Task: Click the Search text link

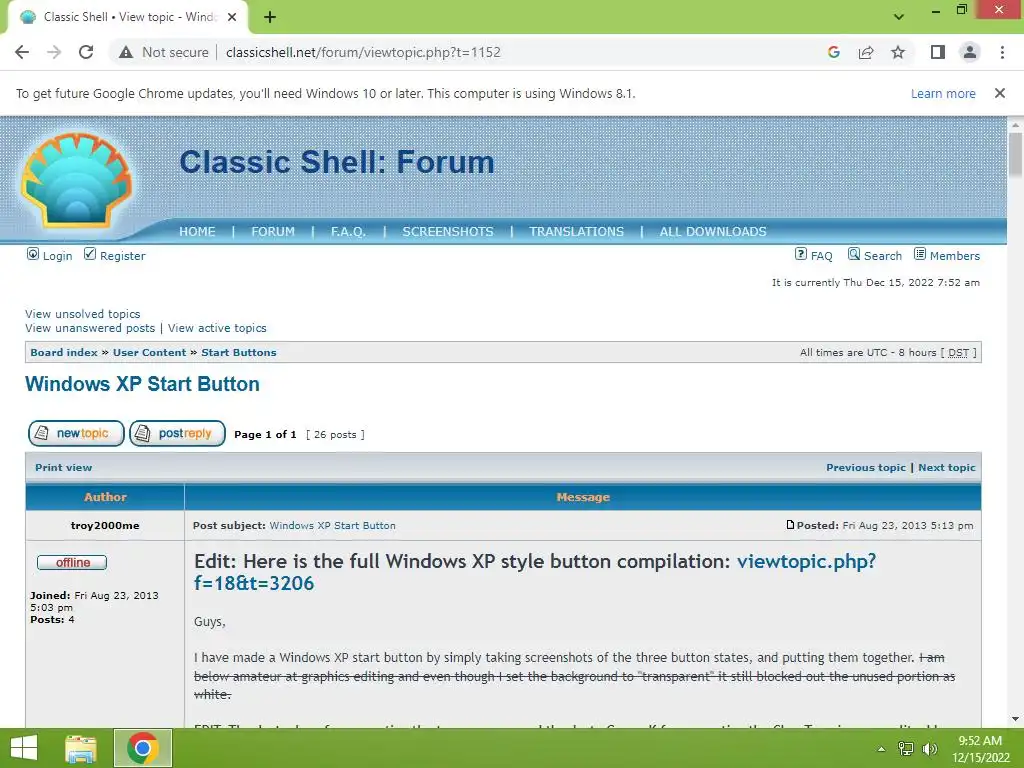Action: pyautogui.click(x=883, y=256)
